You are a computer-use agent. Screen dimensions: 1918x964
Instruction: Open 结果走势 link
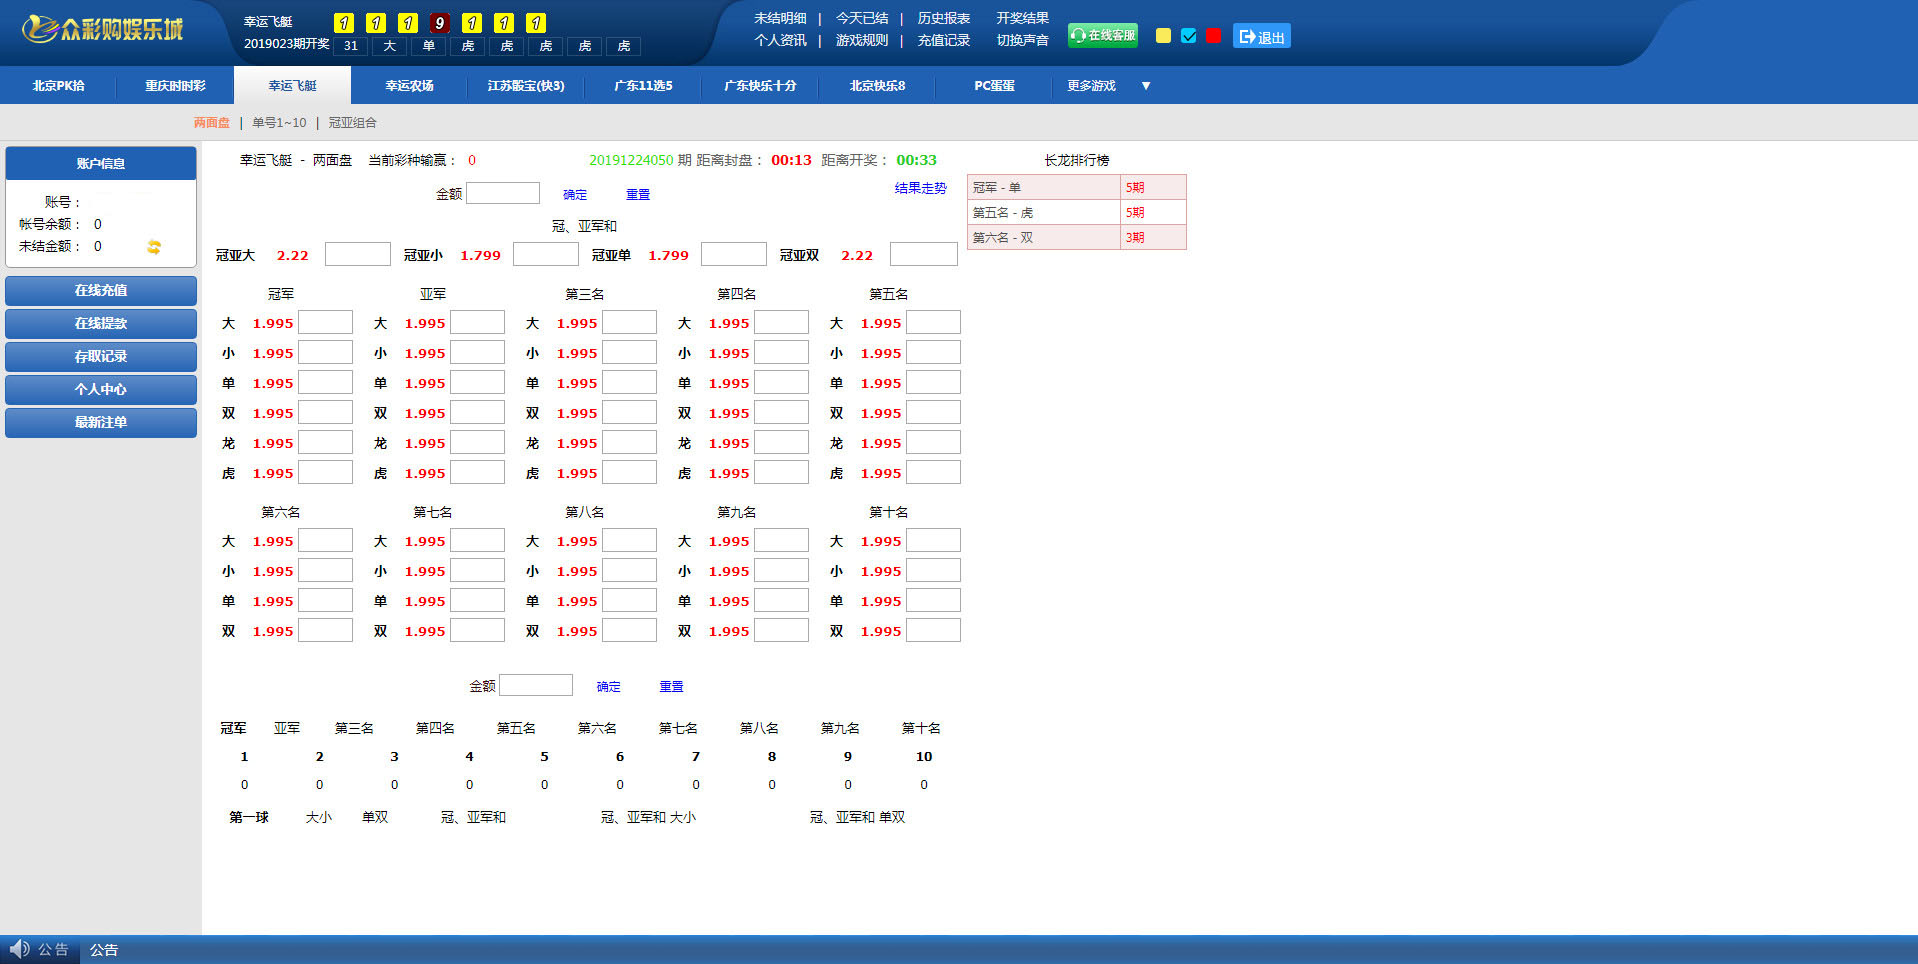(920, 188)
